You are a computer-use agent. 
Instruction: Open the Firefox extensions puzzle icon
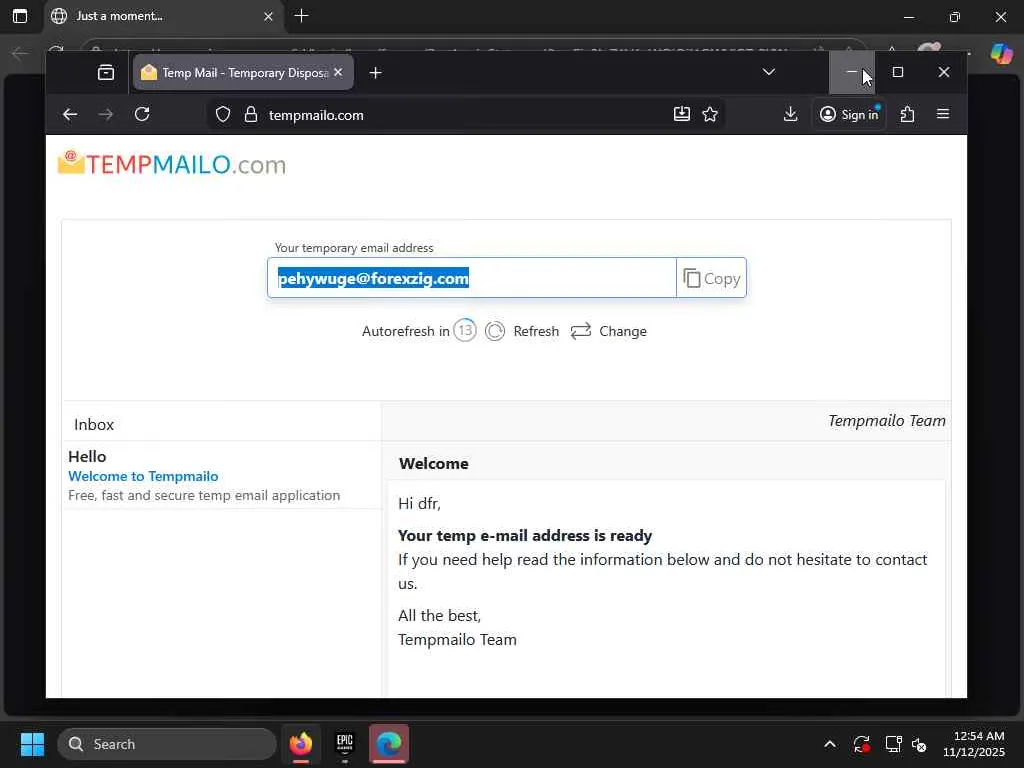coord(907,114)
